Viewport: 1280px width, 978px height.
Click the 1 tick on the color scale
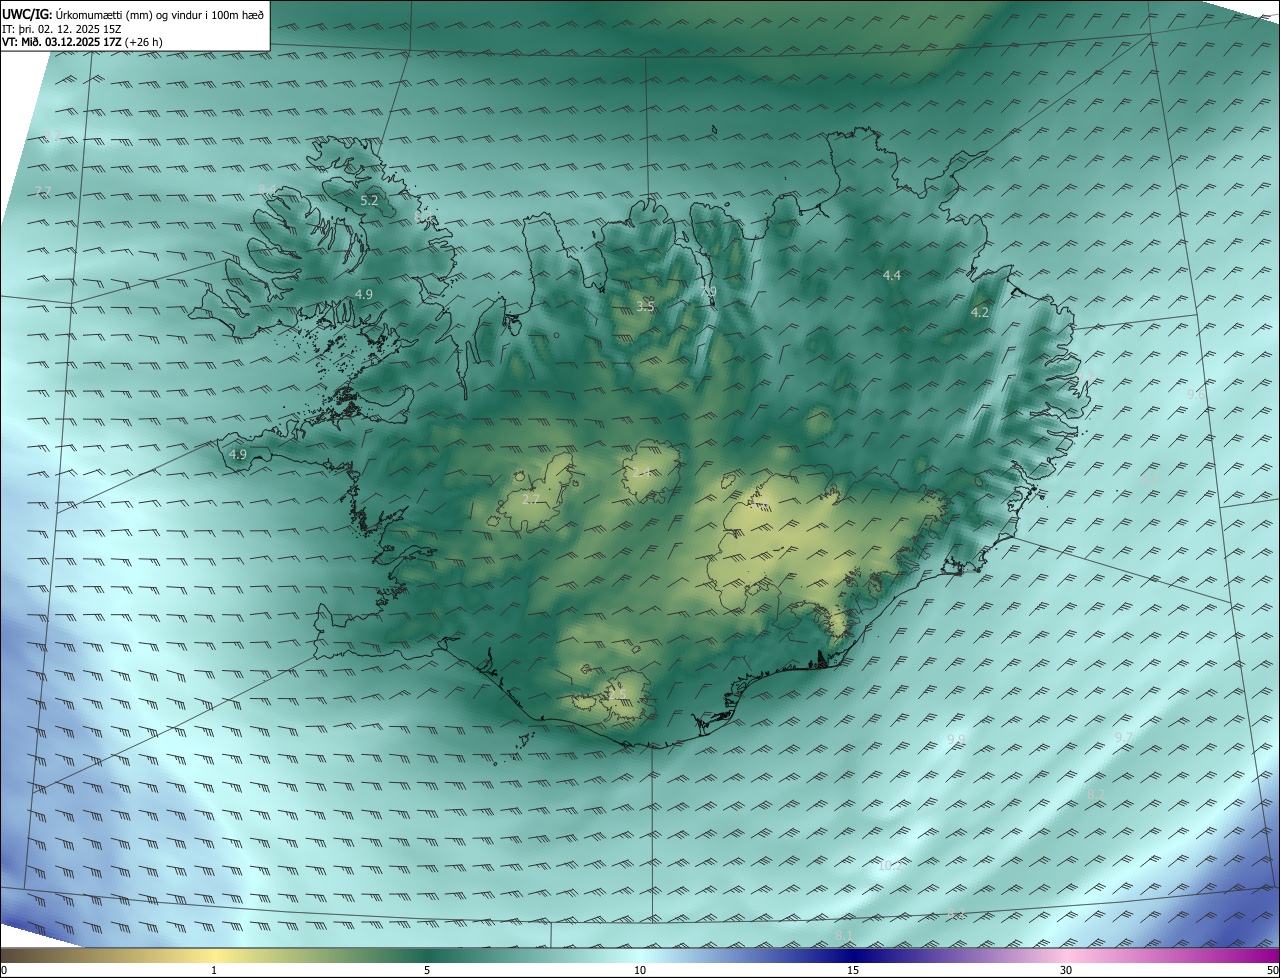[x=214, y=970]
